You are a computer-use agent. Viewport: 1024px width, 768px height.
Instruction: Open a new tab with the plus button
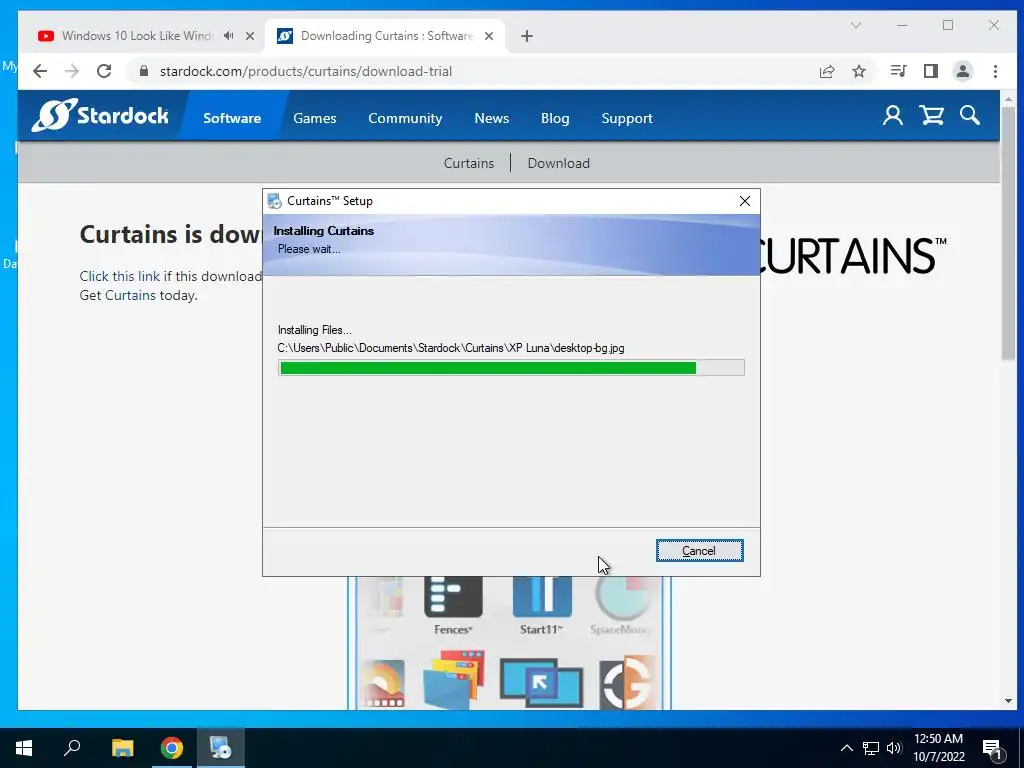527,36
